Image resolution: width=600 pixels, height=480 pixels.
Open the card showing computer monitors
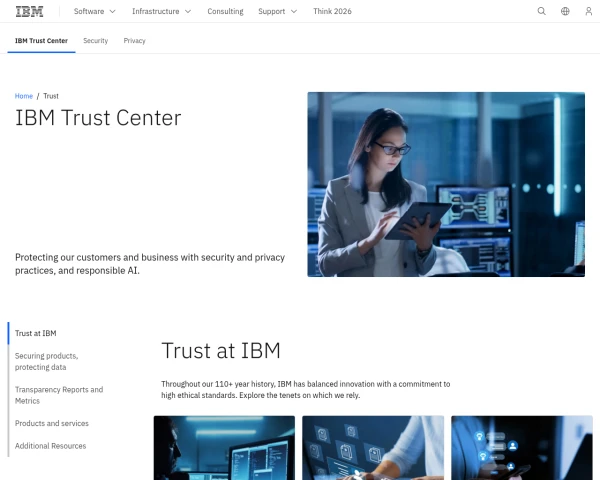(x=224, y=448)
